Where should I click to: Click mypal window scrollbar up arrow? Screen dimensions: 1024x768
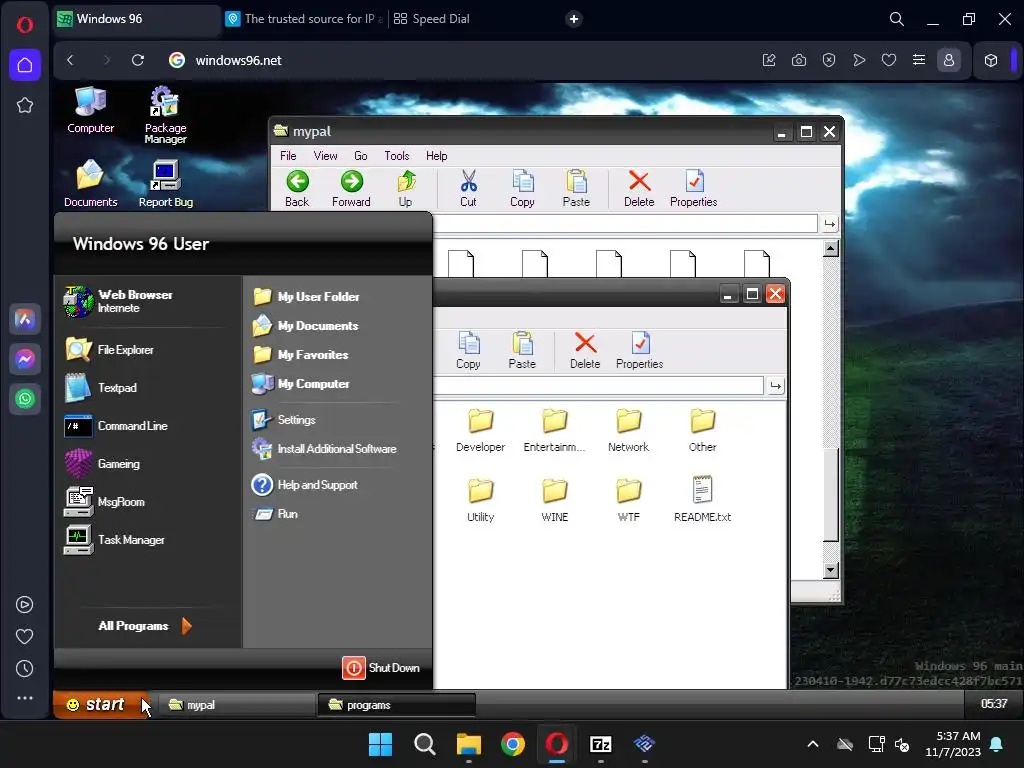831,249
